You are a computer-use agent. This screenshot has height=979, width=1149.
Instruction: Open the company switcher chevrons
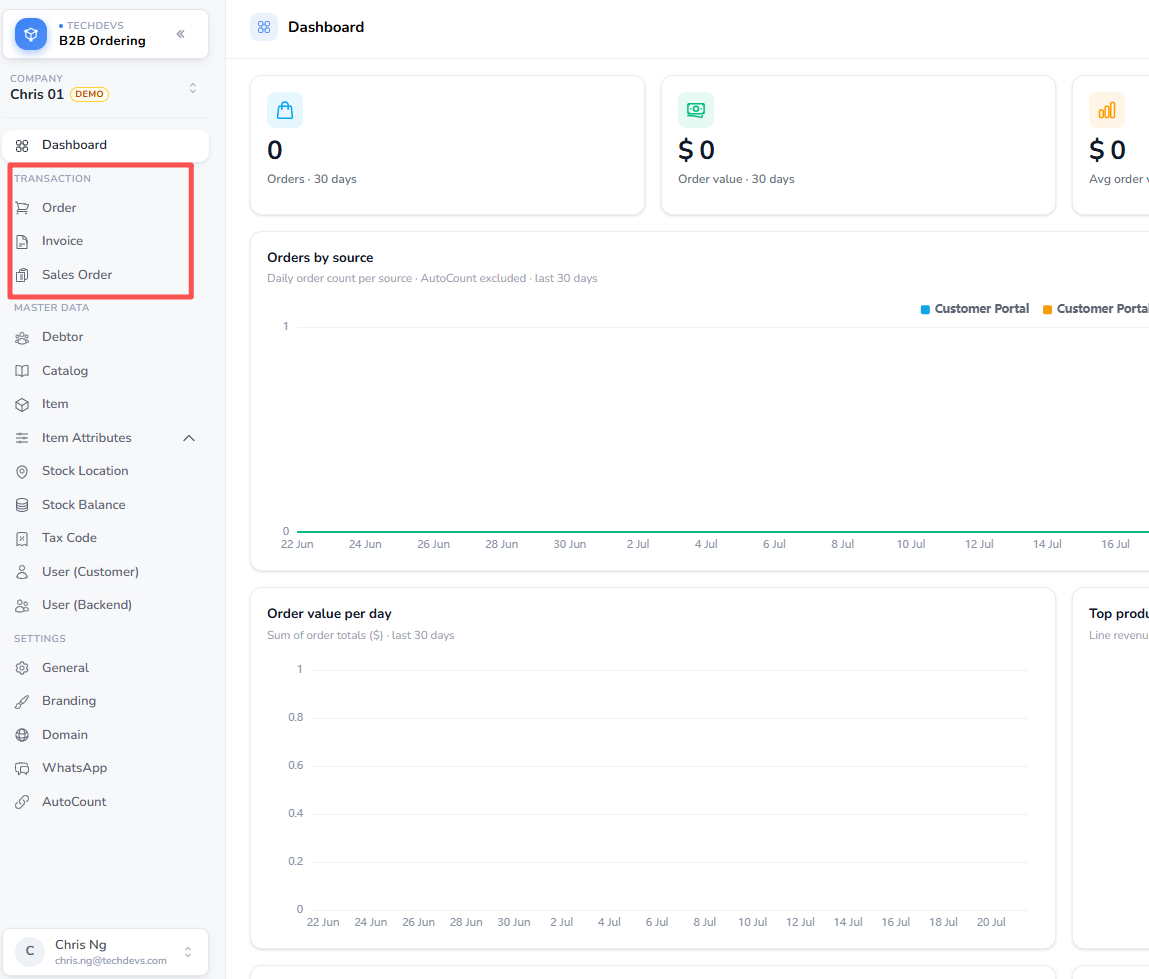193,88
